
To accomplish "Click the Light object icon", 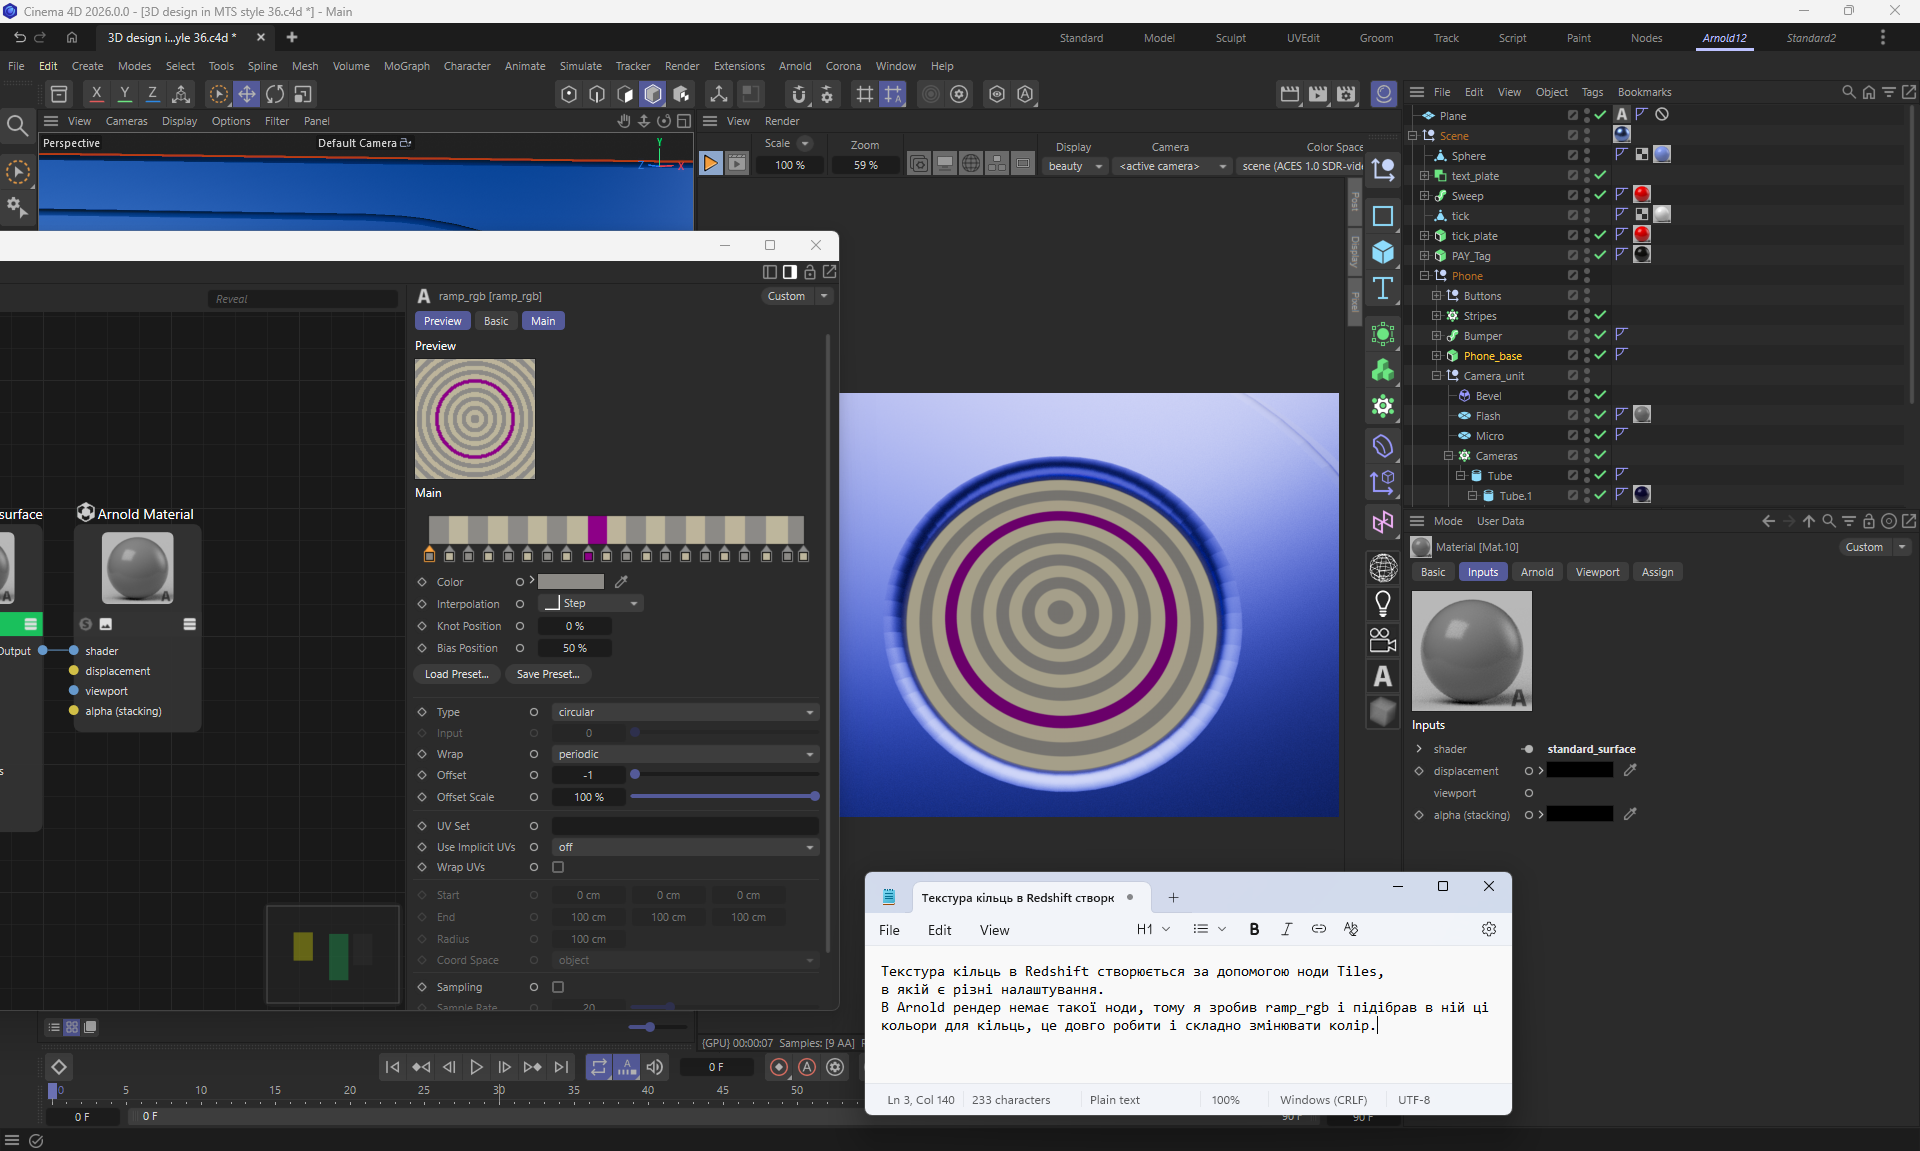I will (x=1383, y=604).
